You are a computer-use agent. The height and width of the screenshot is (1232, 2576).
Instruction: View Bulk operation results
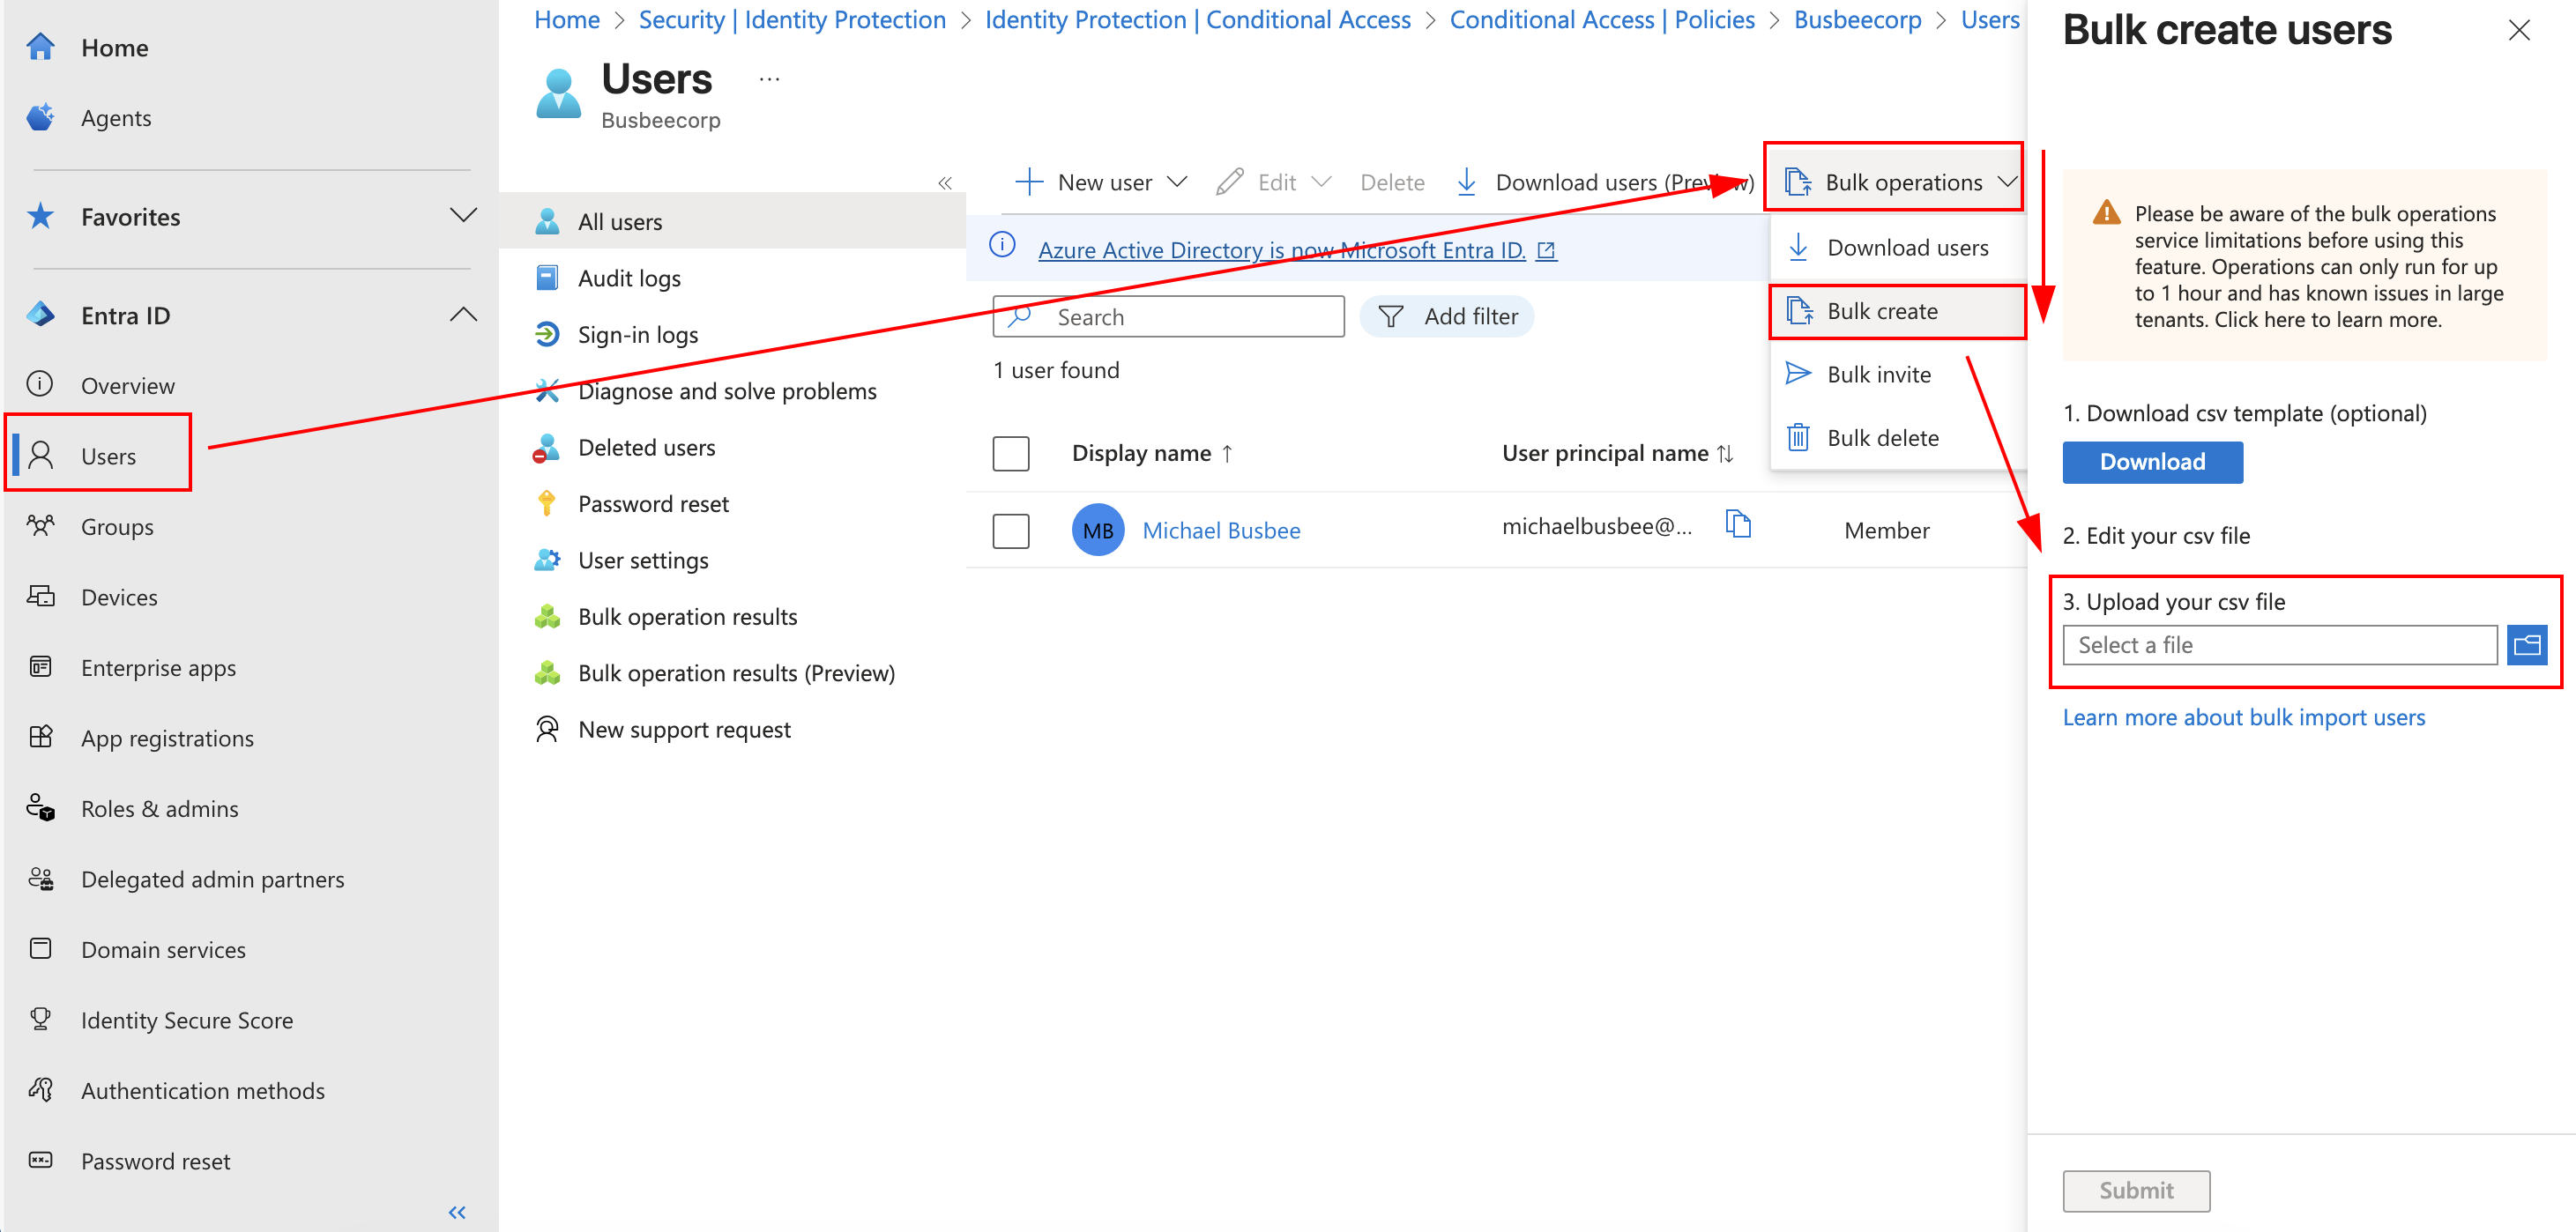[x=687, y=616]
